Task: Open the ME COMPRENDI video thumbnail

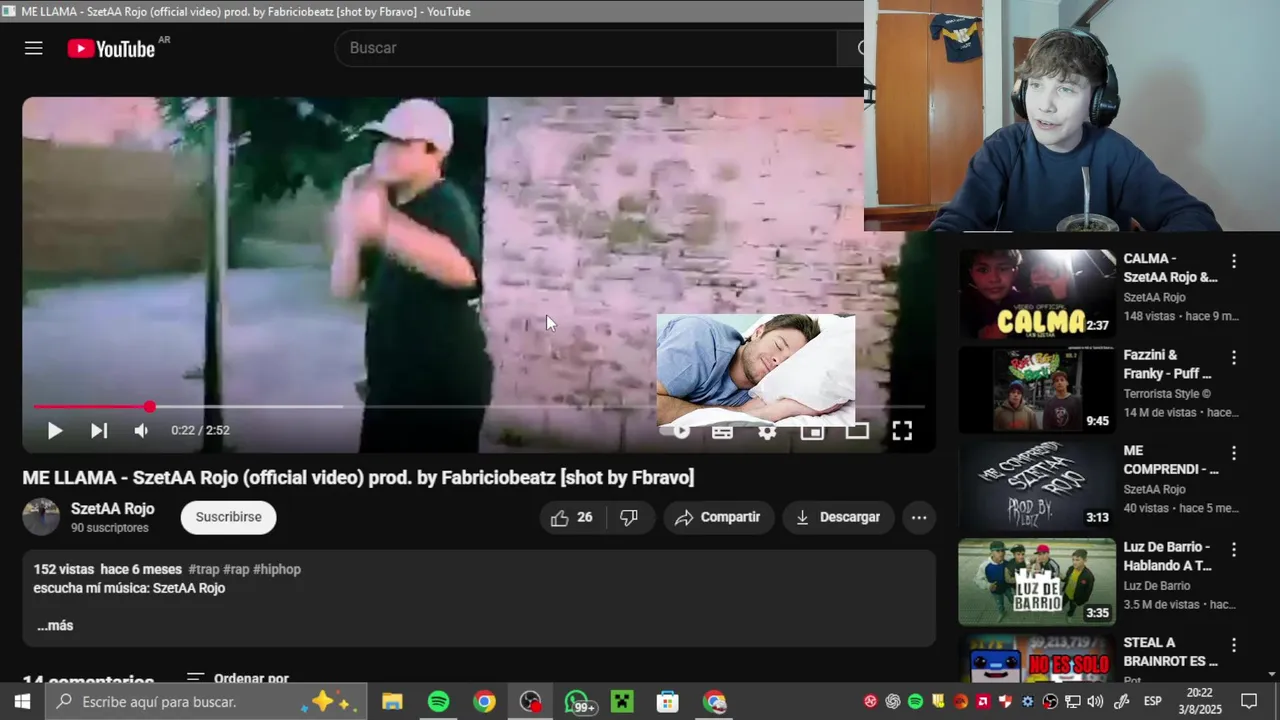Action: click(x=1037, y=486)
